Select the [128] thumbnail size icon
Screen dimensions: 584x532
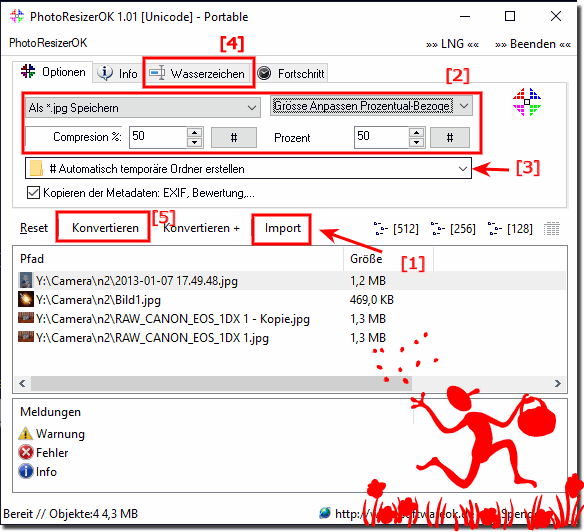pos(510,228)
